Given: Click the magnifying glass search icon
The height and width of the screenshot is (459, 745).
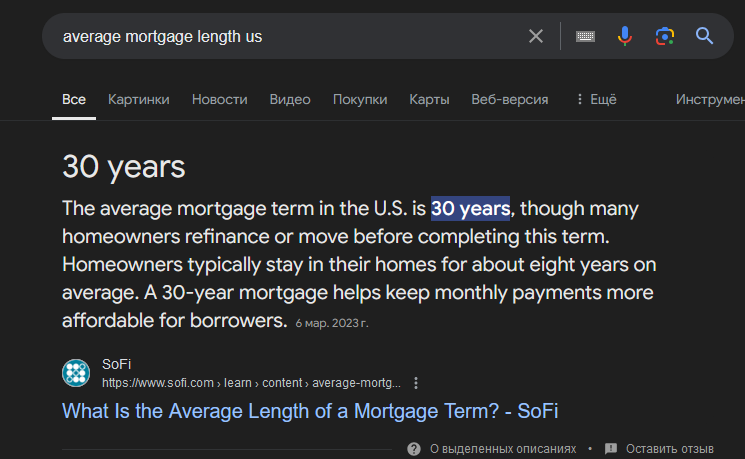Looking at the screenshot, I should point(704,36).
